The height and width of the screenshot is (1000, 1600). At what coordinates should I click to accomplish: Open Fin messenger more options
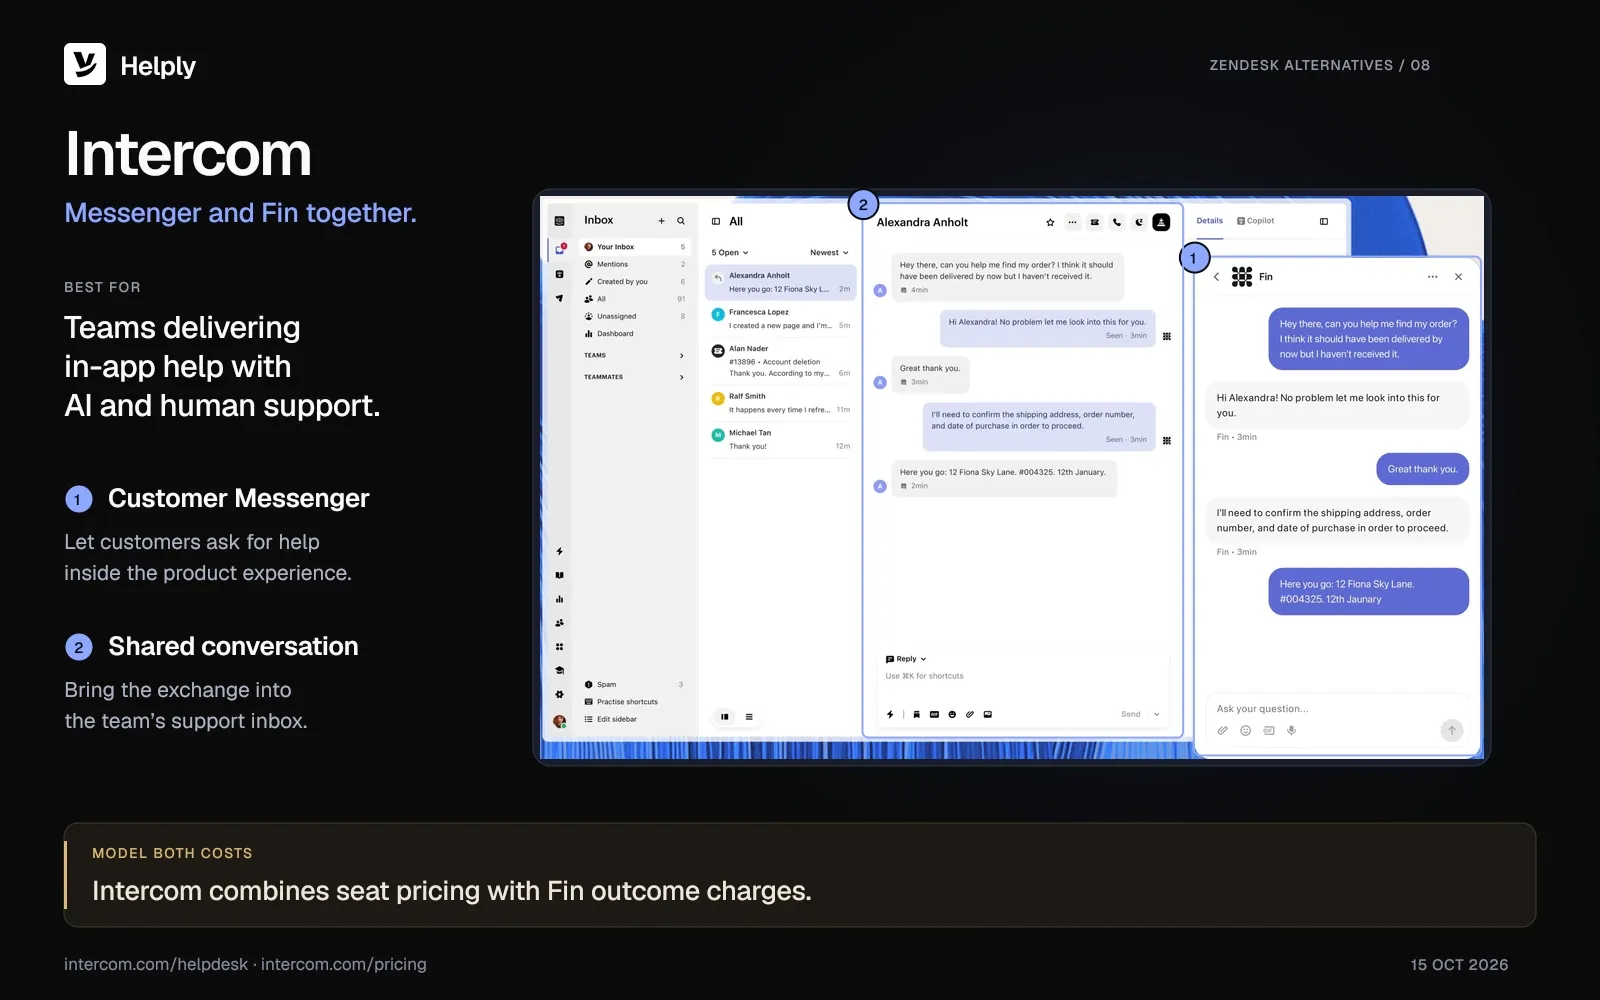[1432, 277]
